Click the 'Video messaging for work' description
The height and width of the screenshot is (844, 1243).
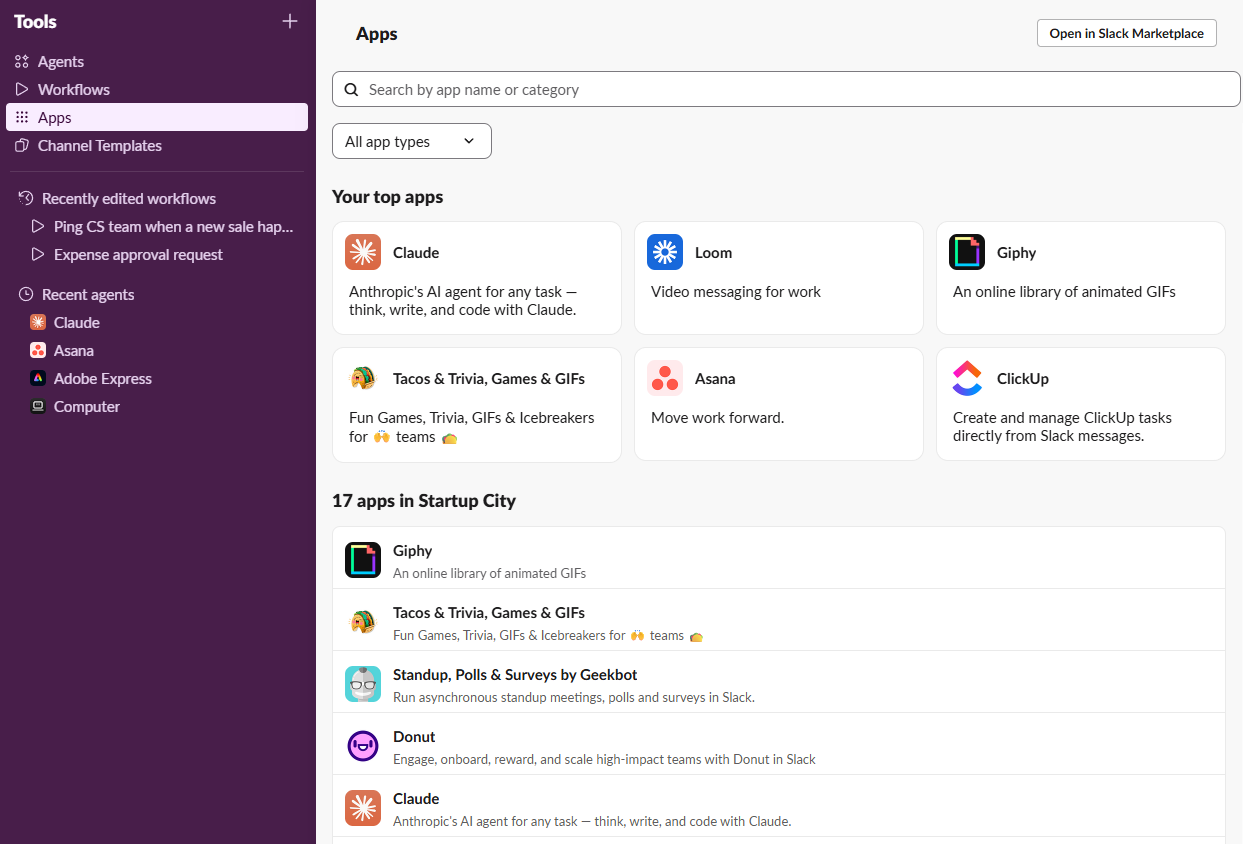click(x=736, y=292)
